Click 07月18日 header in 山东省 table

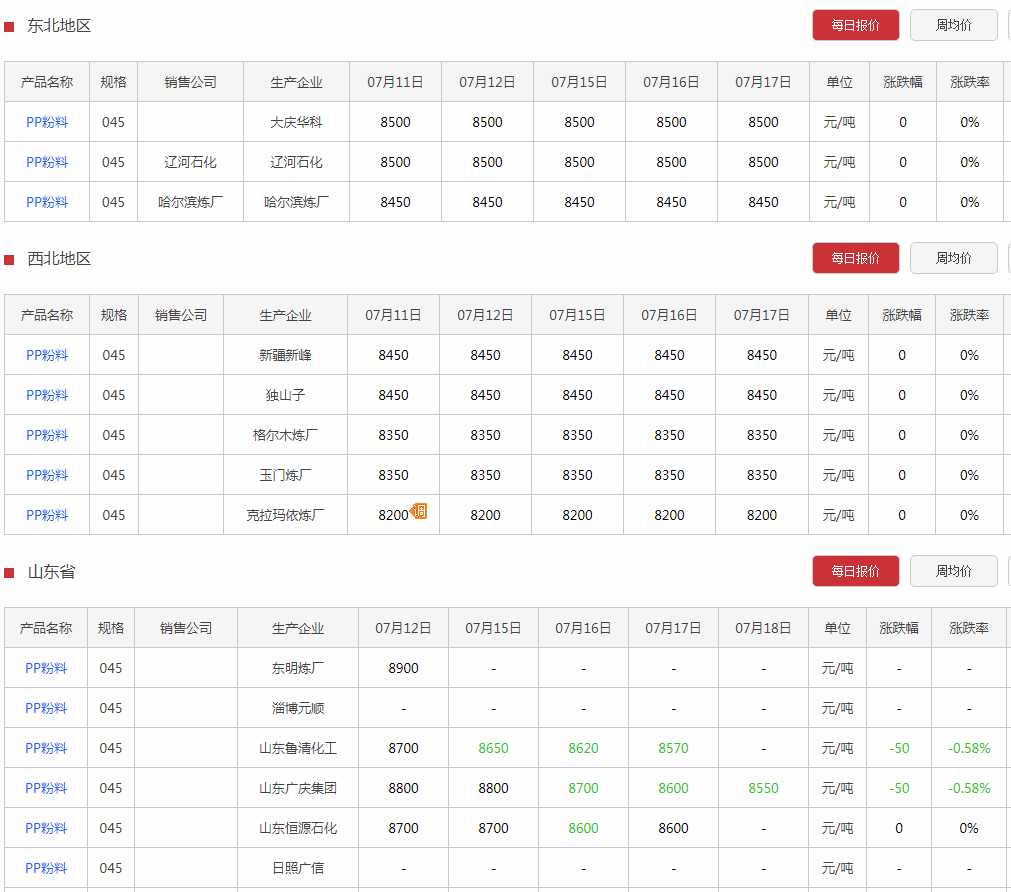click(x=763, y=628)
